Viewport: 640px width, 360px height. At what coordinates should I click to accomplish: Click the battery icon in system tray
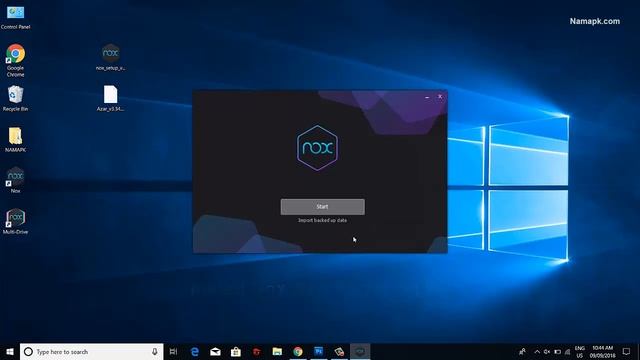pos(558,352)
